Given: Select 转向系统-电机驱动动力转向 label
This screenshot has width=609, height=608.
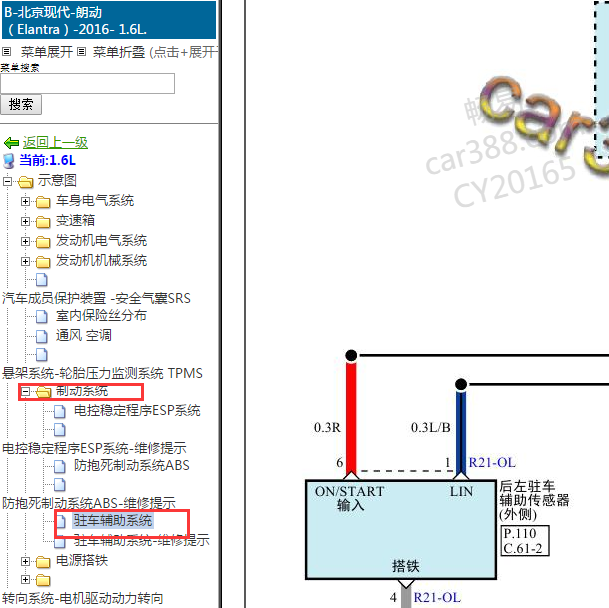Looking at the screenshot, I should (x=83, y=598).
